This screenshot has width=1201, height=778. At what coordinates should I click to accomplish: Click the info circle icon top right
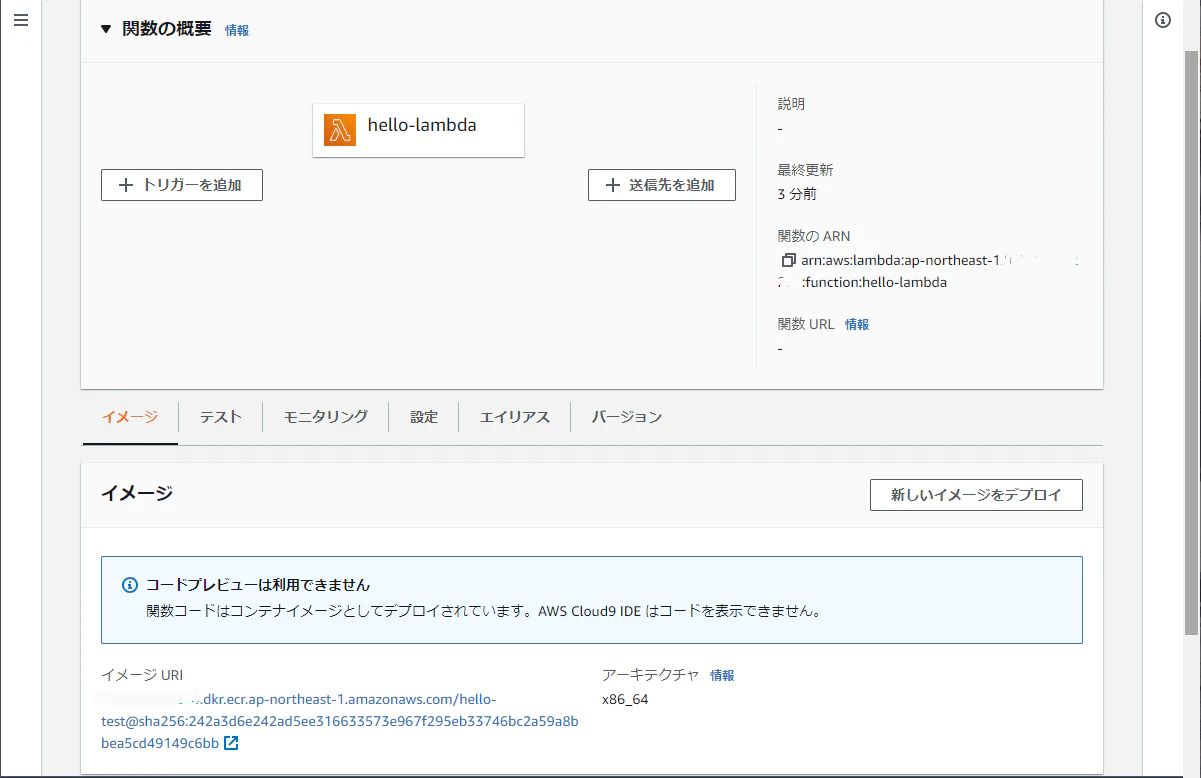click(1163, 19)
